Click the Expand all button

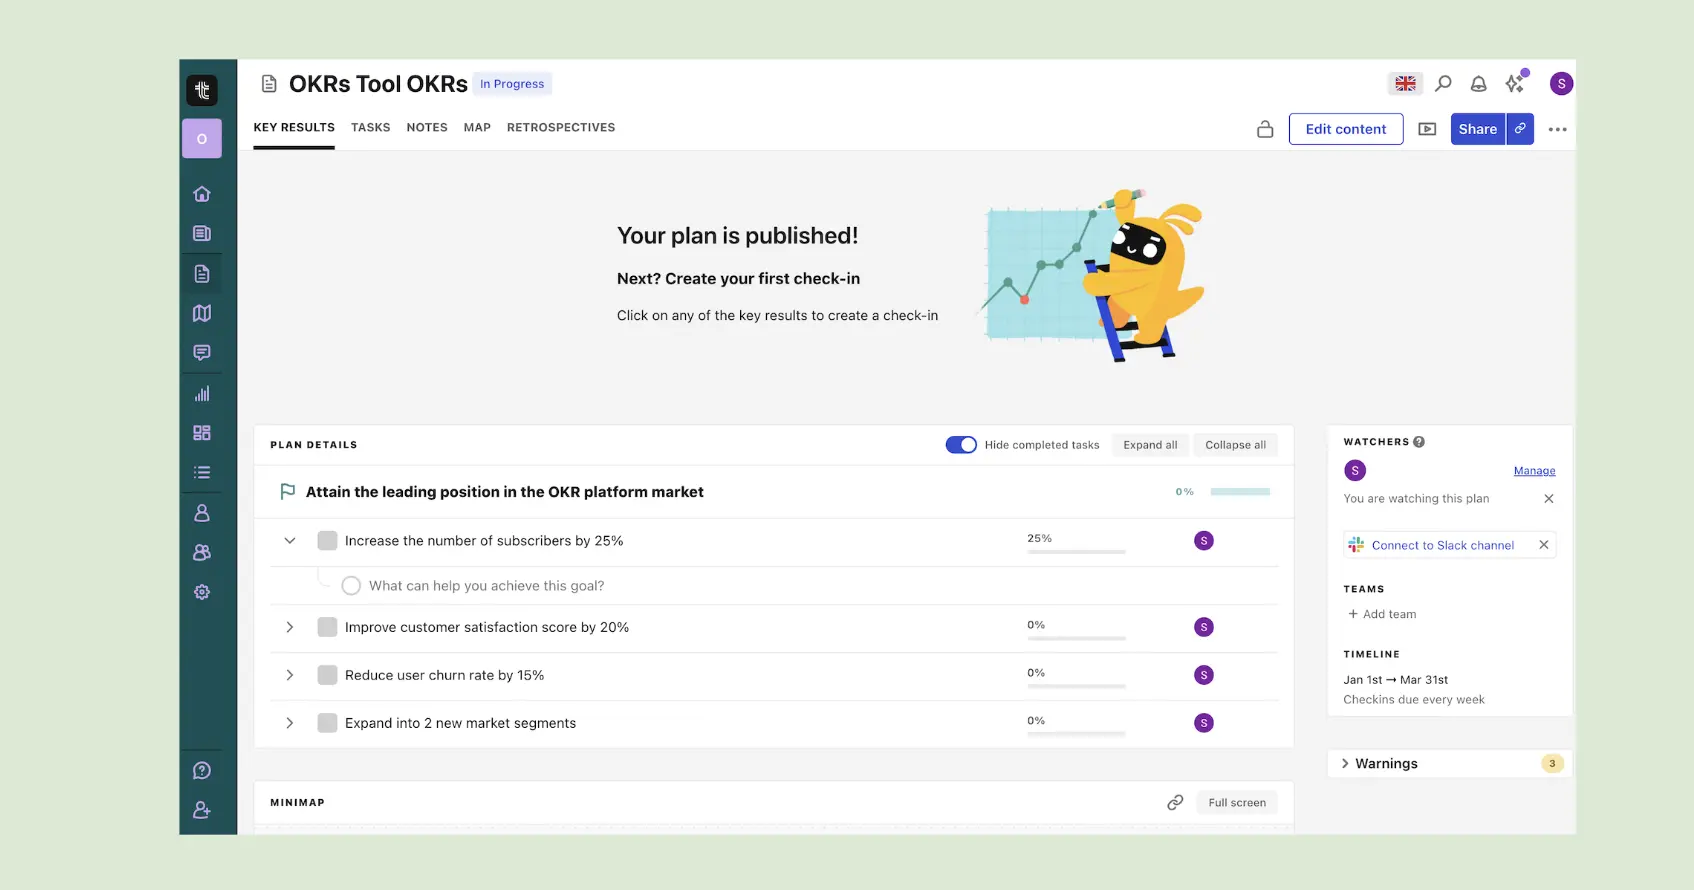pyautogui.click(x=1150, y=445)
